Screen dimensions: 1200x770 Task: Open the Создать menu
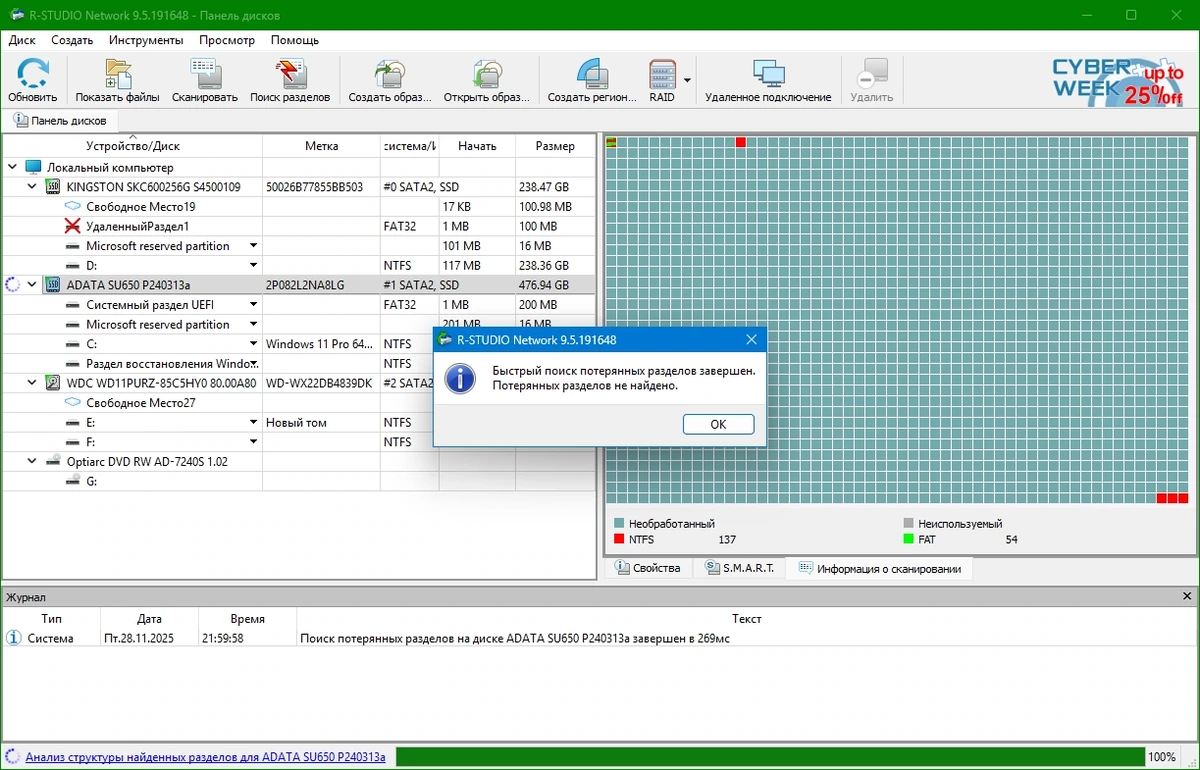point(72,40)
